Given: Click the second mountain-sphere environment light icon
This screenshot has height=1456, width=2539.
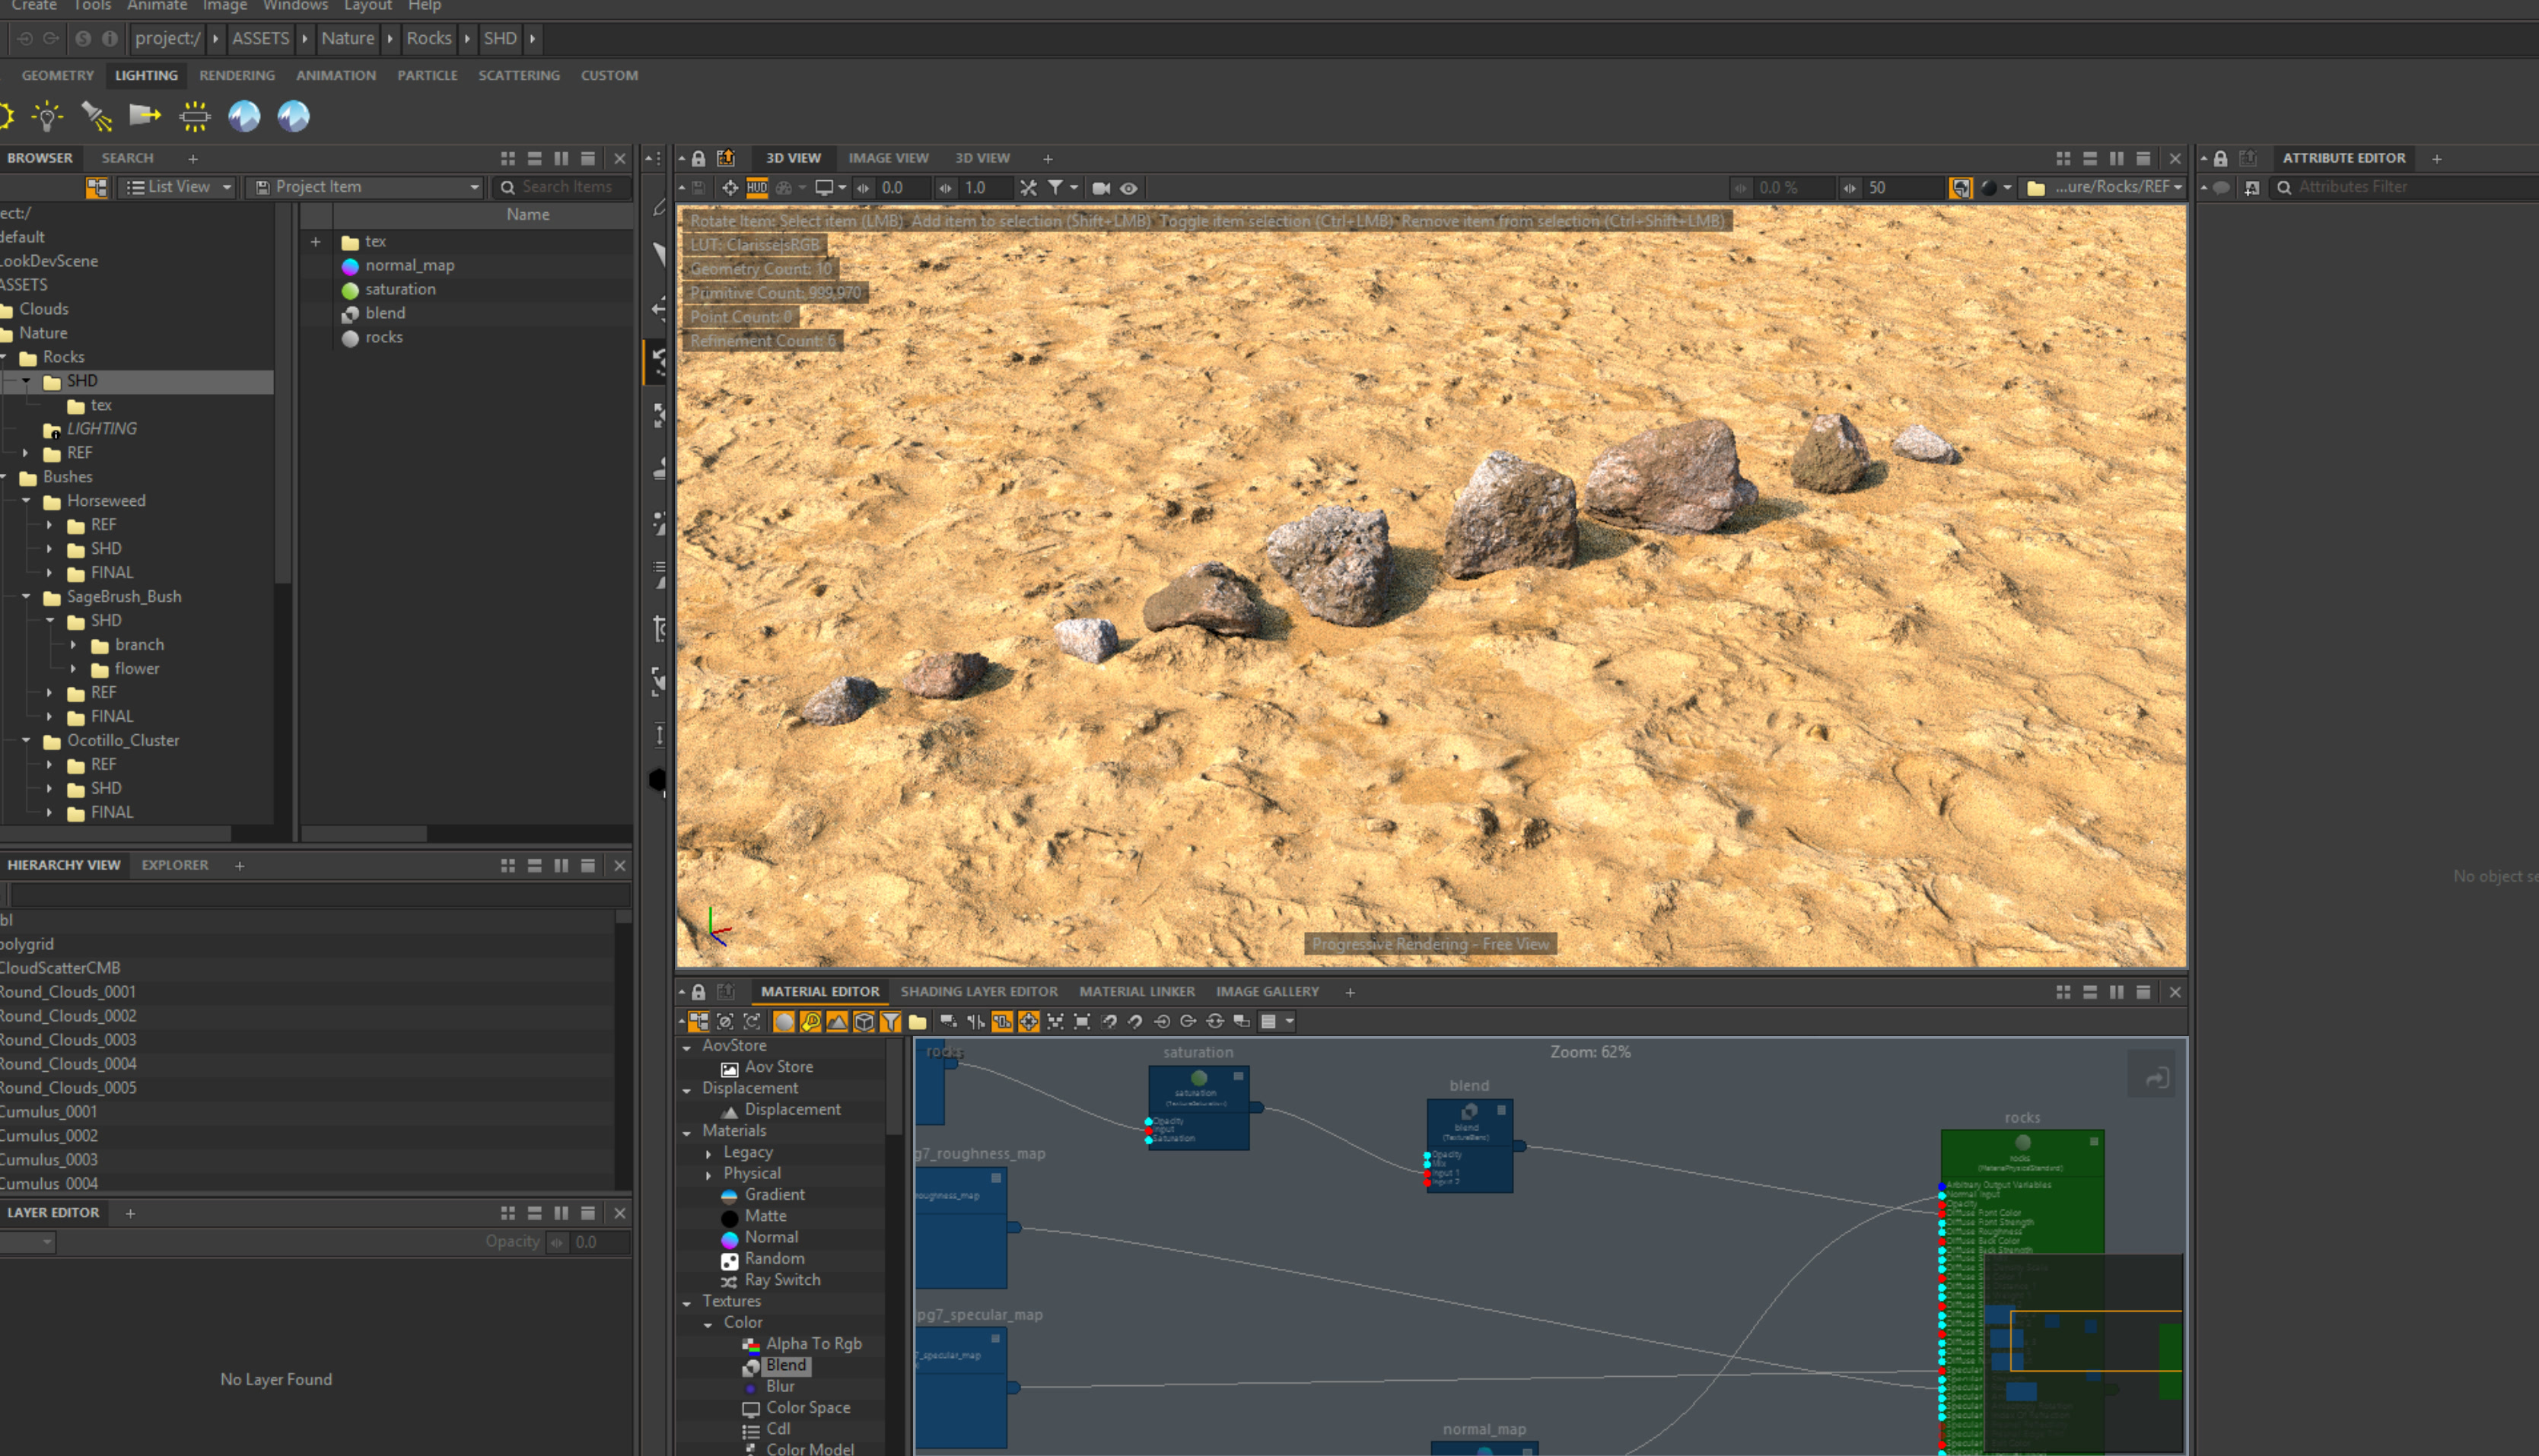Looking at the screenshot, I should [293, 116].
